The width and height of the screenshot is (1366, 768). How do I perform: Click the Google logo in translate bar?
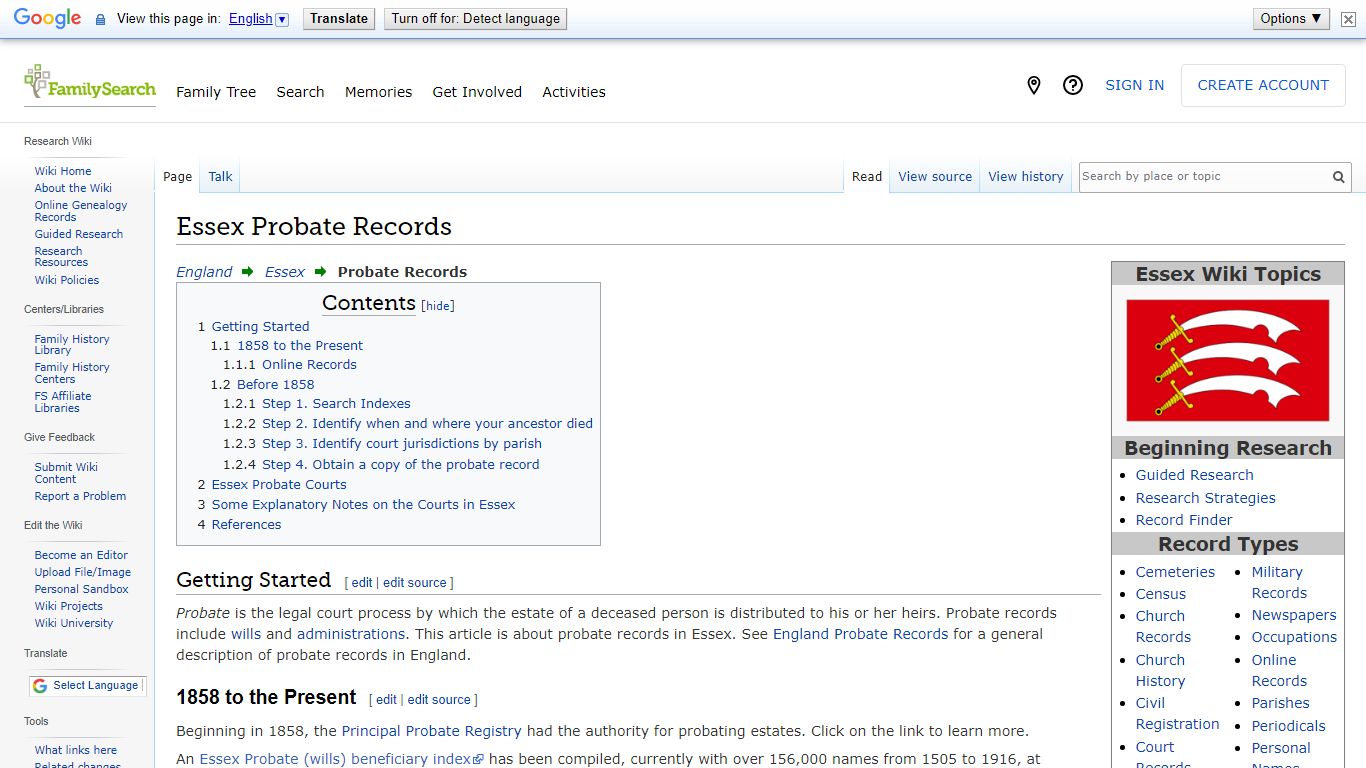click(47, 19)
